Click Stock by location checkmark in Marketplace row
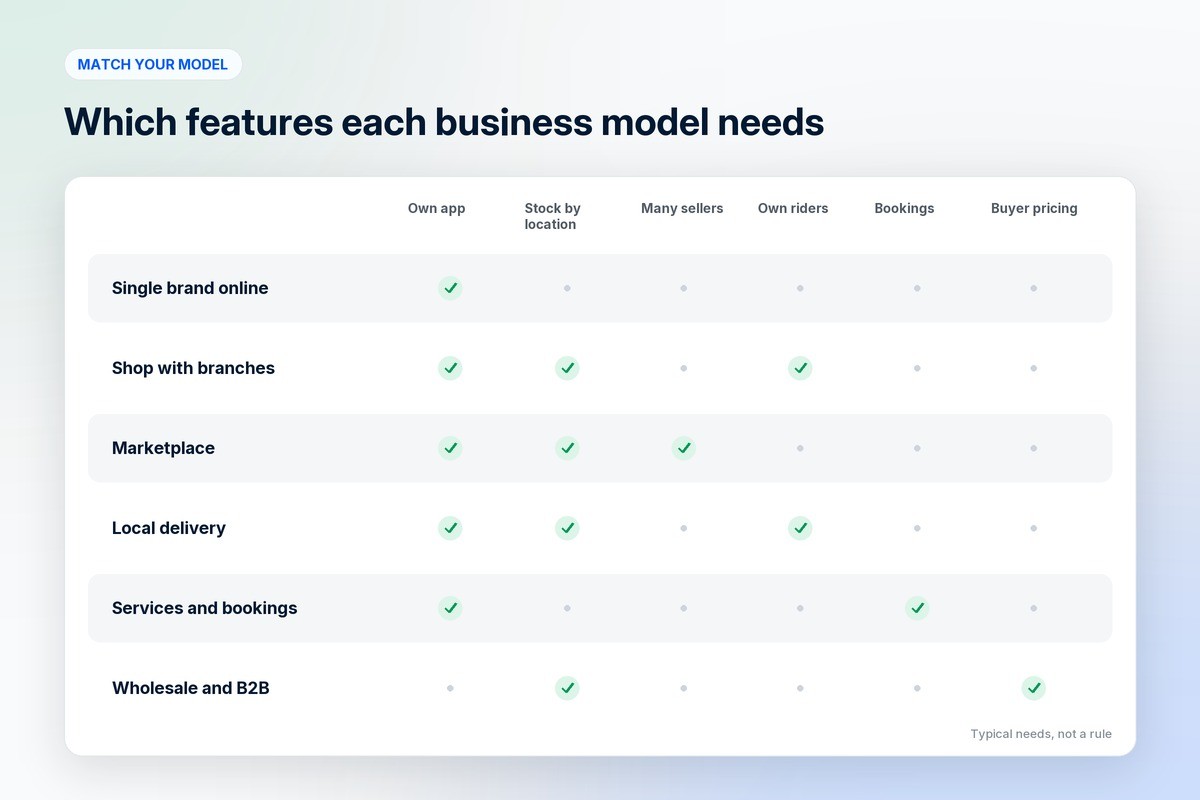Viewport: 1200px width, 800px height. tap(567, 448)
